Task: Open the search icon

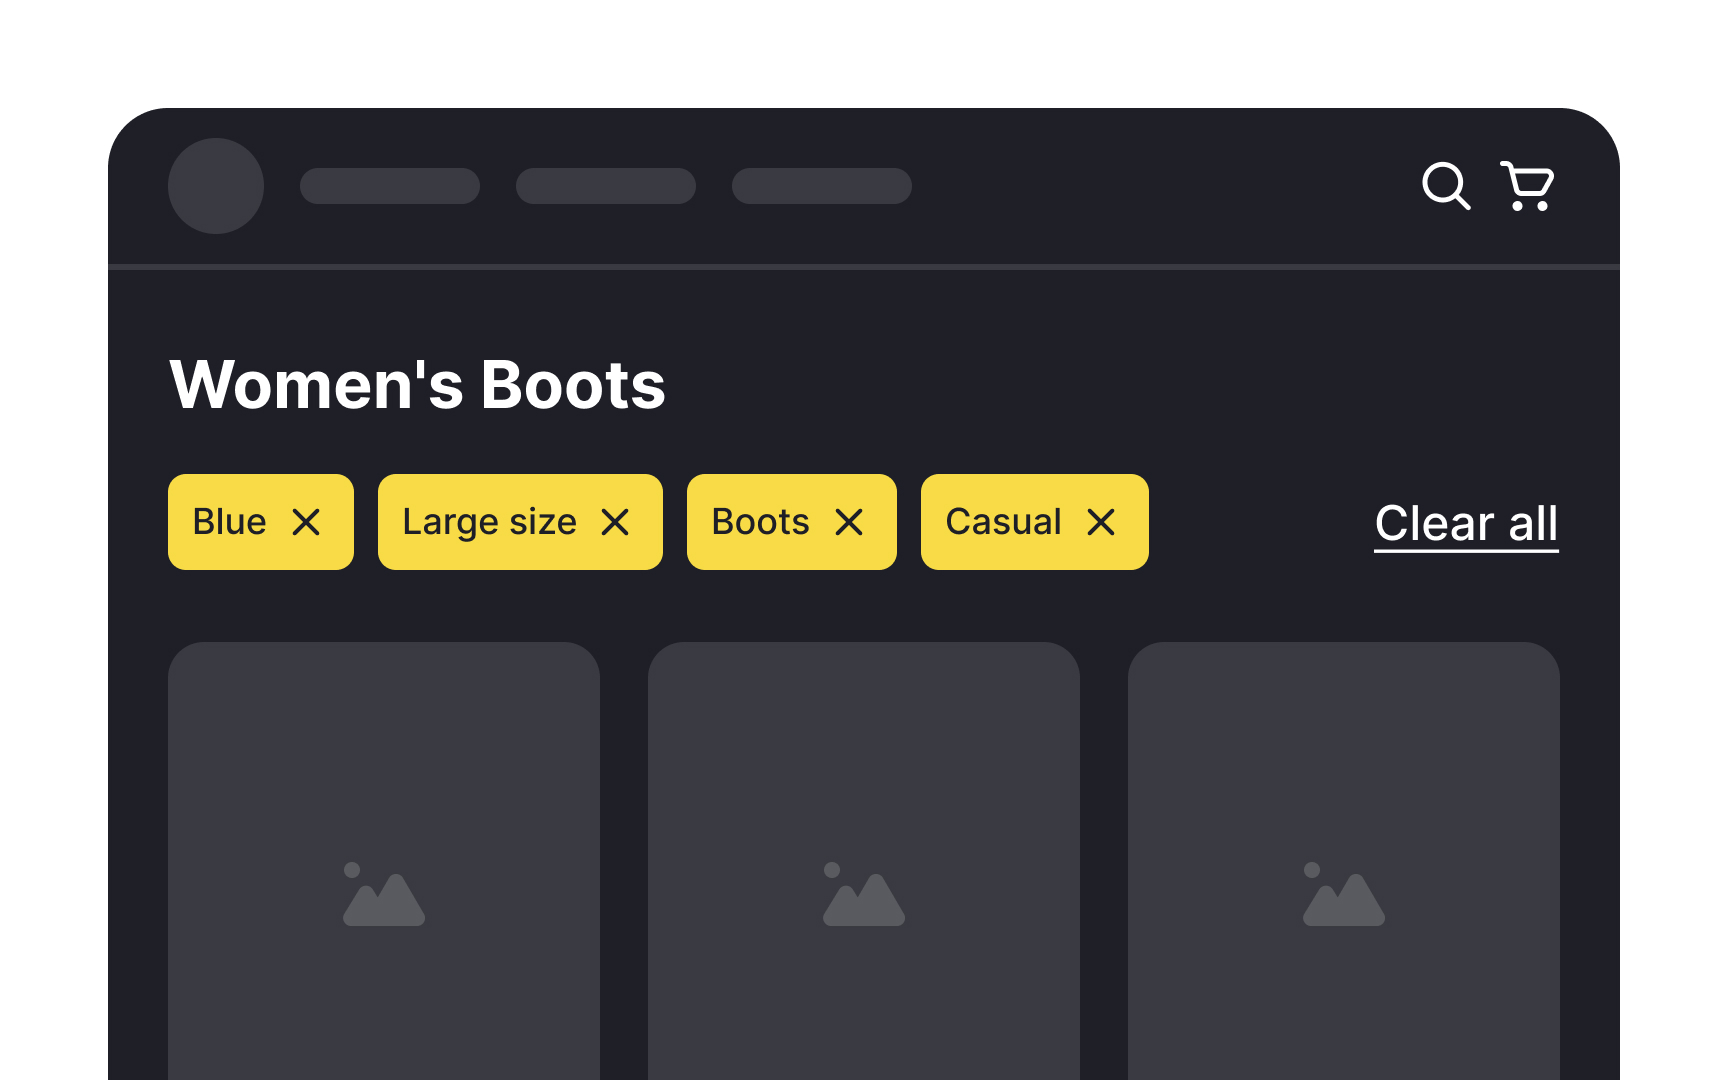Action: [x=1446, y=186]
